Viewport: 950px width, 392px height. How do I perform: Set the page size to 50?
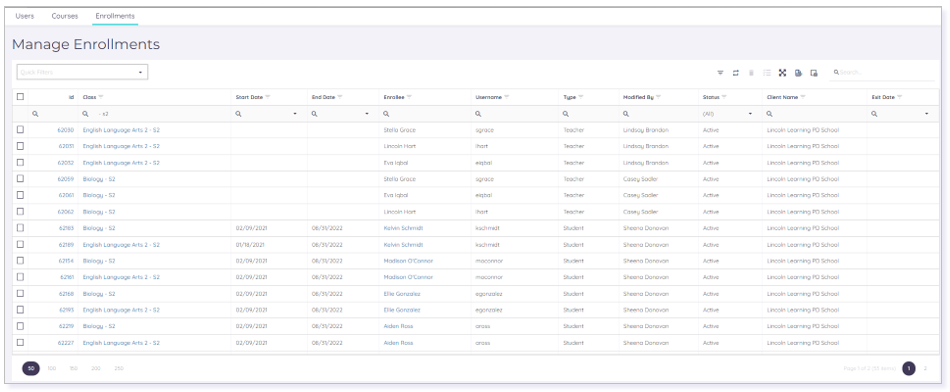coord(31,368)
